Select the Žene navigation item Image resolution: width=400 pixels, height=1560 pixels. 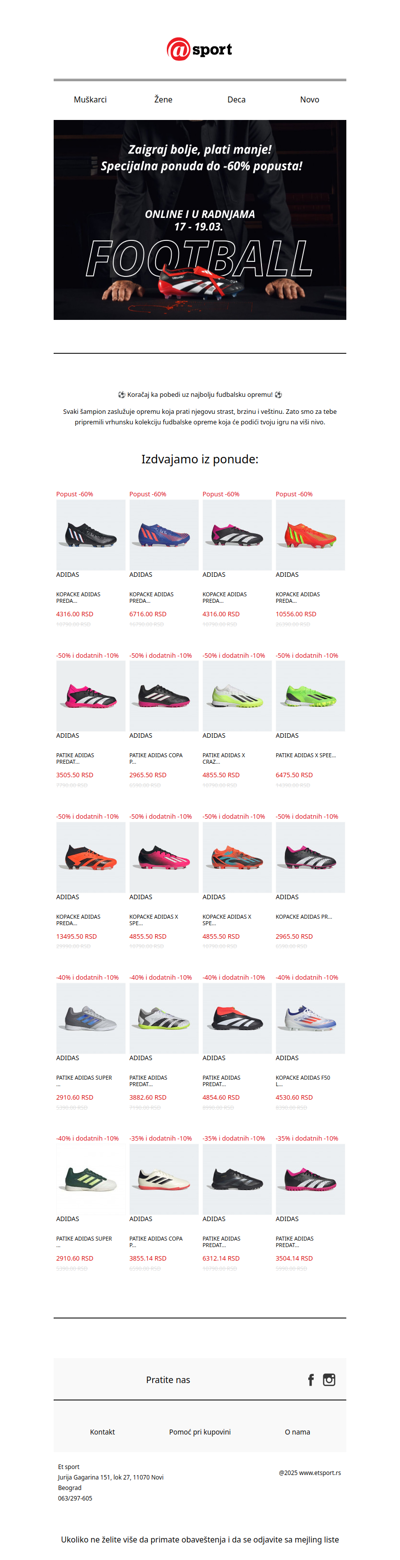point(163,100)
